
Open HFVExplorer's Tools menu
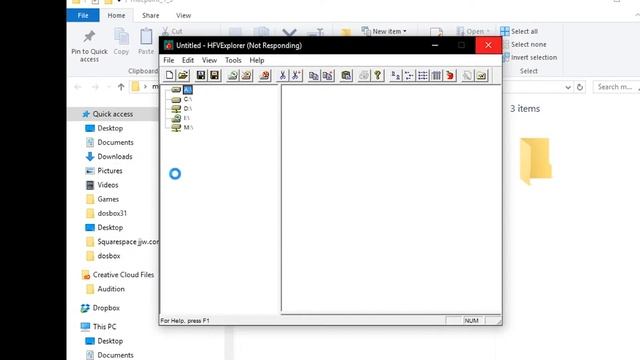(x=233, y=60)
